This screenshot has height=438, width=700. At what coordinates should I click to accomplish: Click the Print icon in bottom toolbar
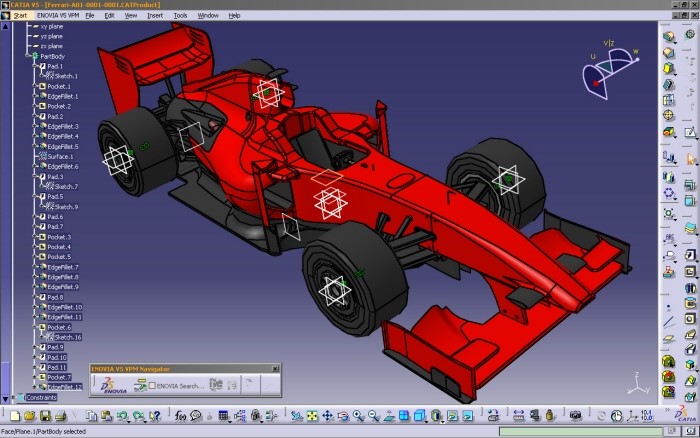pyautogui.click(x=61, y=415)
